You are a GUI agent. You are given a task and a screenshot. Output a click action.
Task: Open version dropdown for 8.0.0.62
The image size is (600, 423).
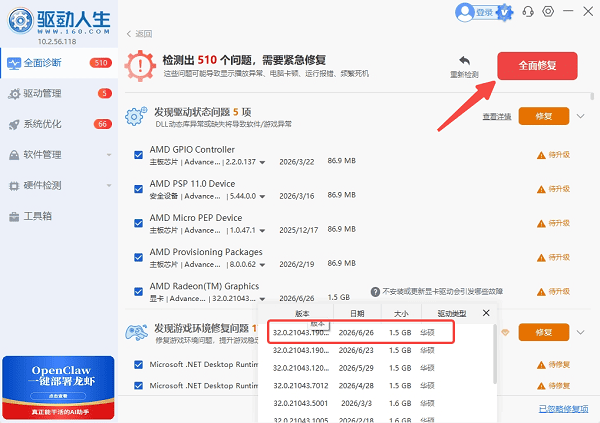(262, 265)
